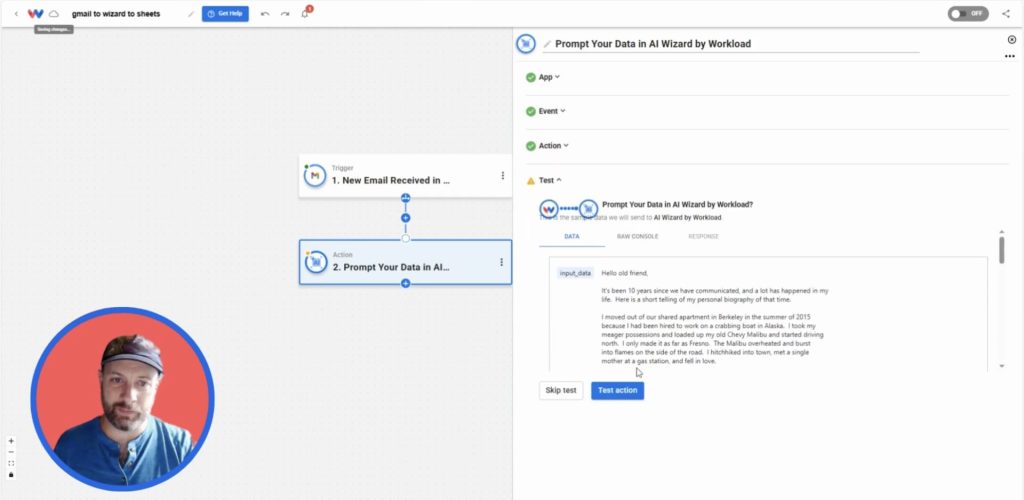Click the cloud save status icon
The image size is (1024, 500).
54,14
